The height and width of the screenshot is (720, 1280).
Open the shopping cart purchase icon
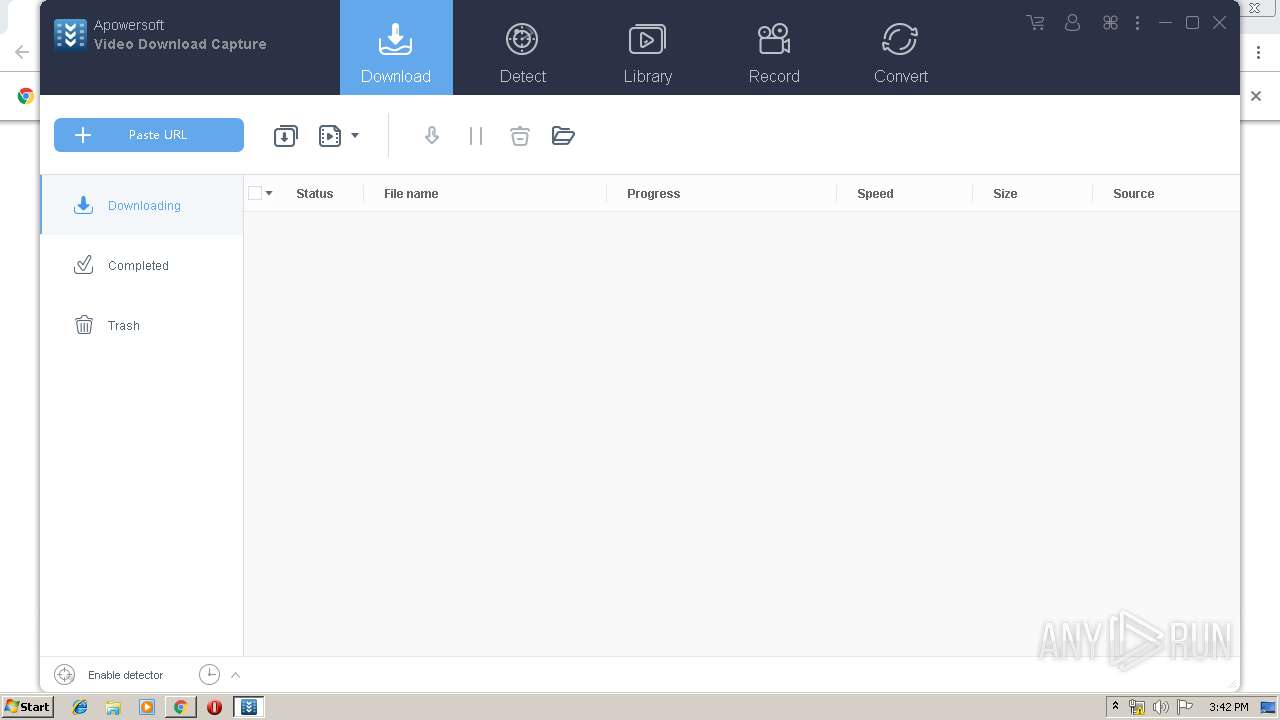click(x=1036, y=22)
